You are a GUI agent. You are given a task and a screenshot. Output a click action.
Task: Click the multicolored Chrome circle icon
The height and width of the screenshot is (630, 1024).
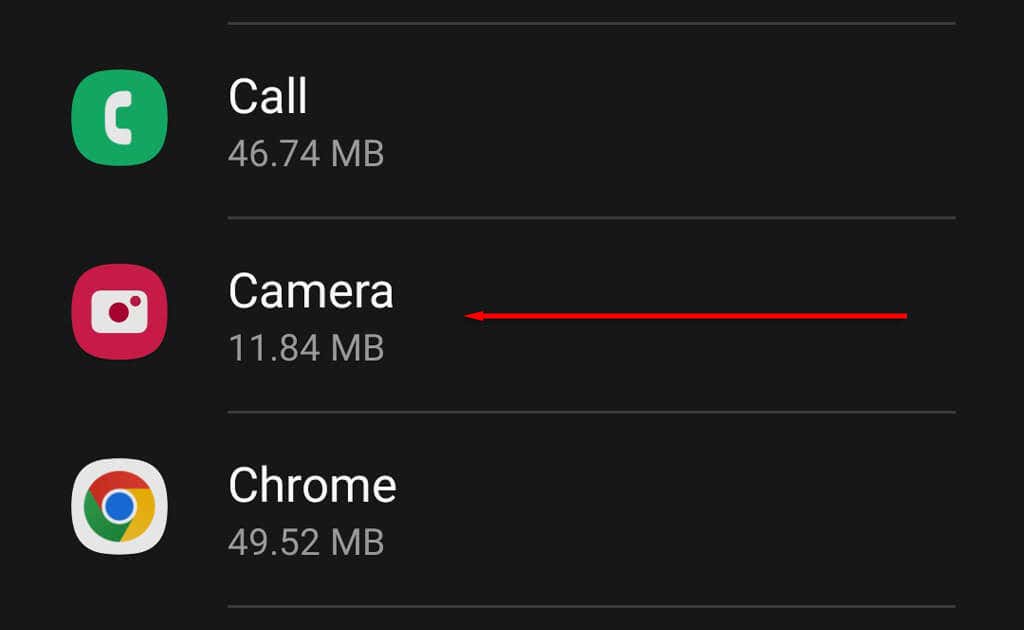[118, 506]
